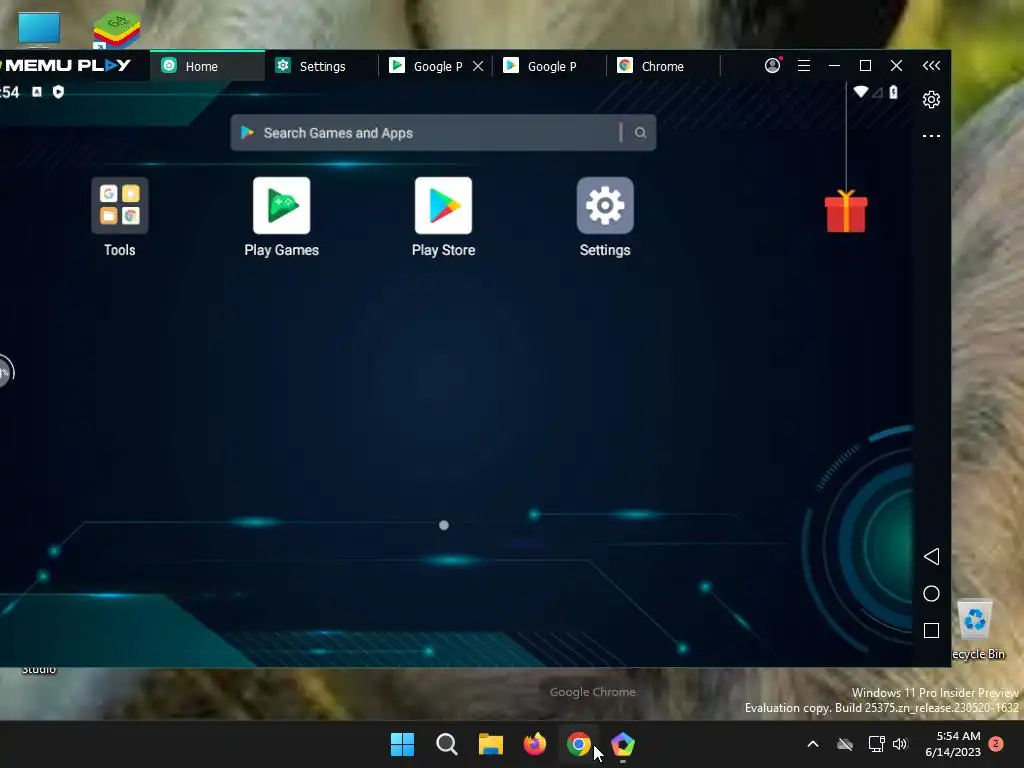
Task: Open the three-dot more options in sidebar
Action: pos(931,136)
